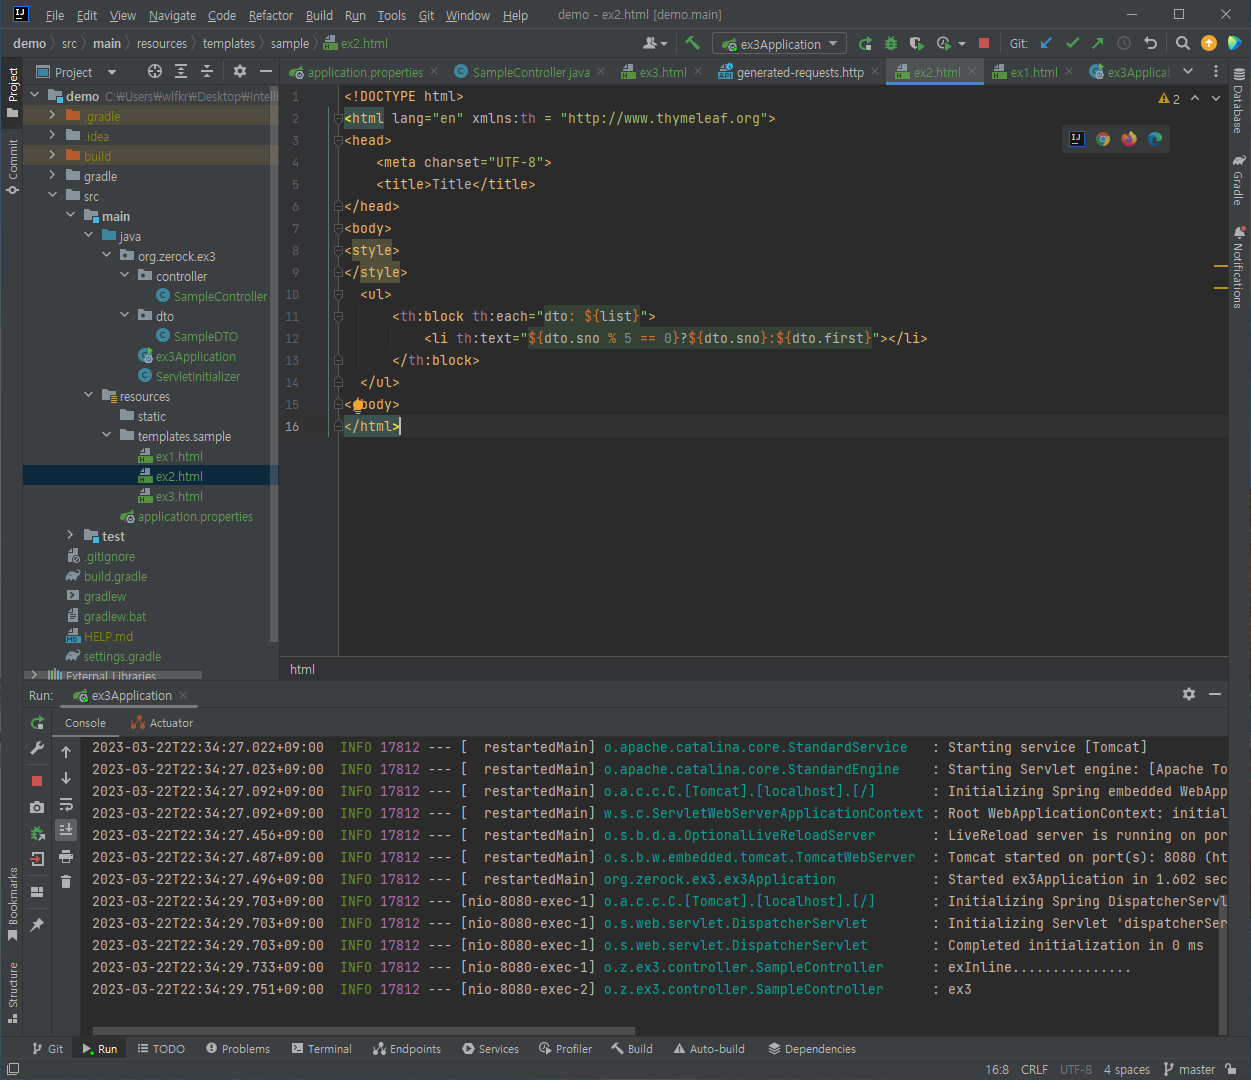Run ex3Application with the rerun icon
Screen dimensions: 1251x1080
[866, 43]
